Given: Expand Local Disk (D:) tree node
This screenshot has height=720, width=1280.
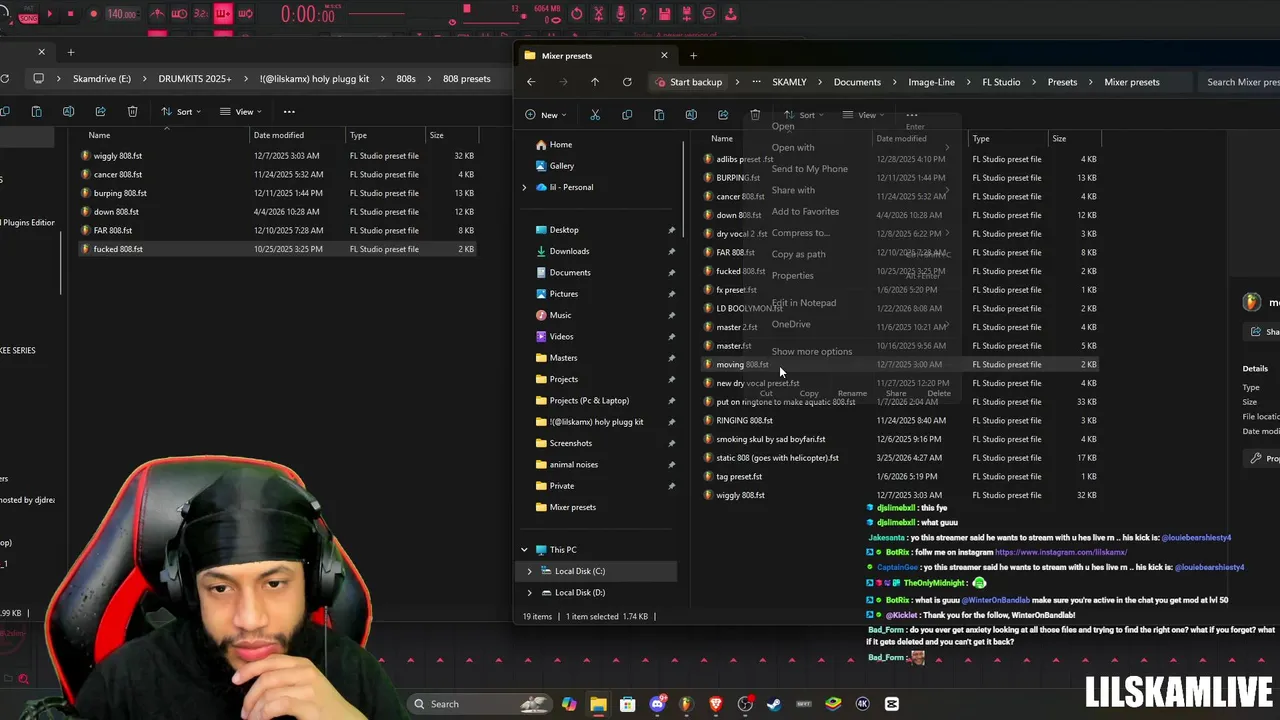Looking at the screenshot, I should click(529, 592).
